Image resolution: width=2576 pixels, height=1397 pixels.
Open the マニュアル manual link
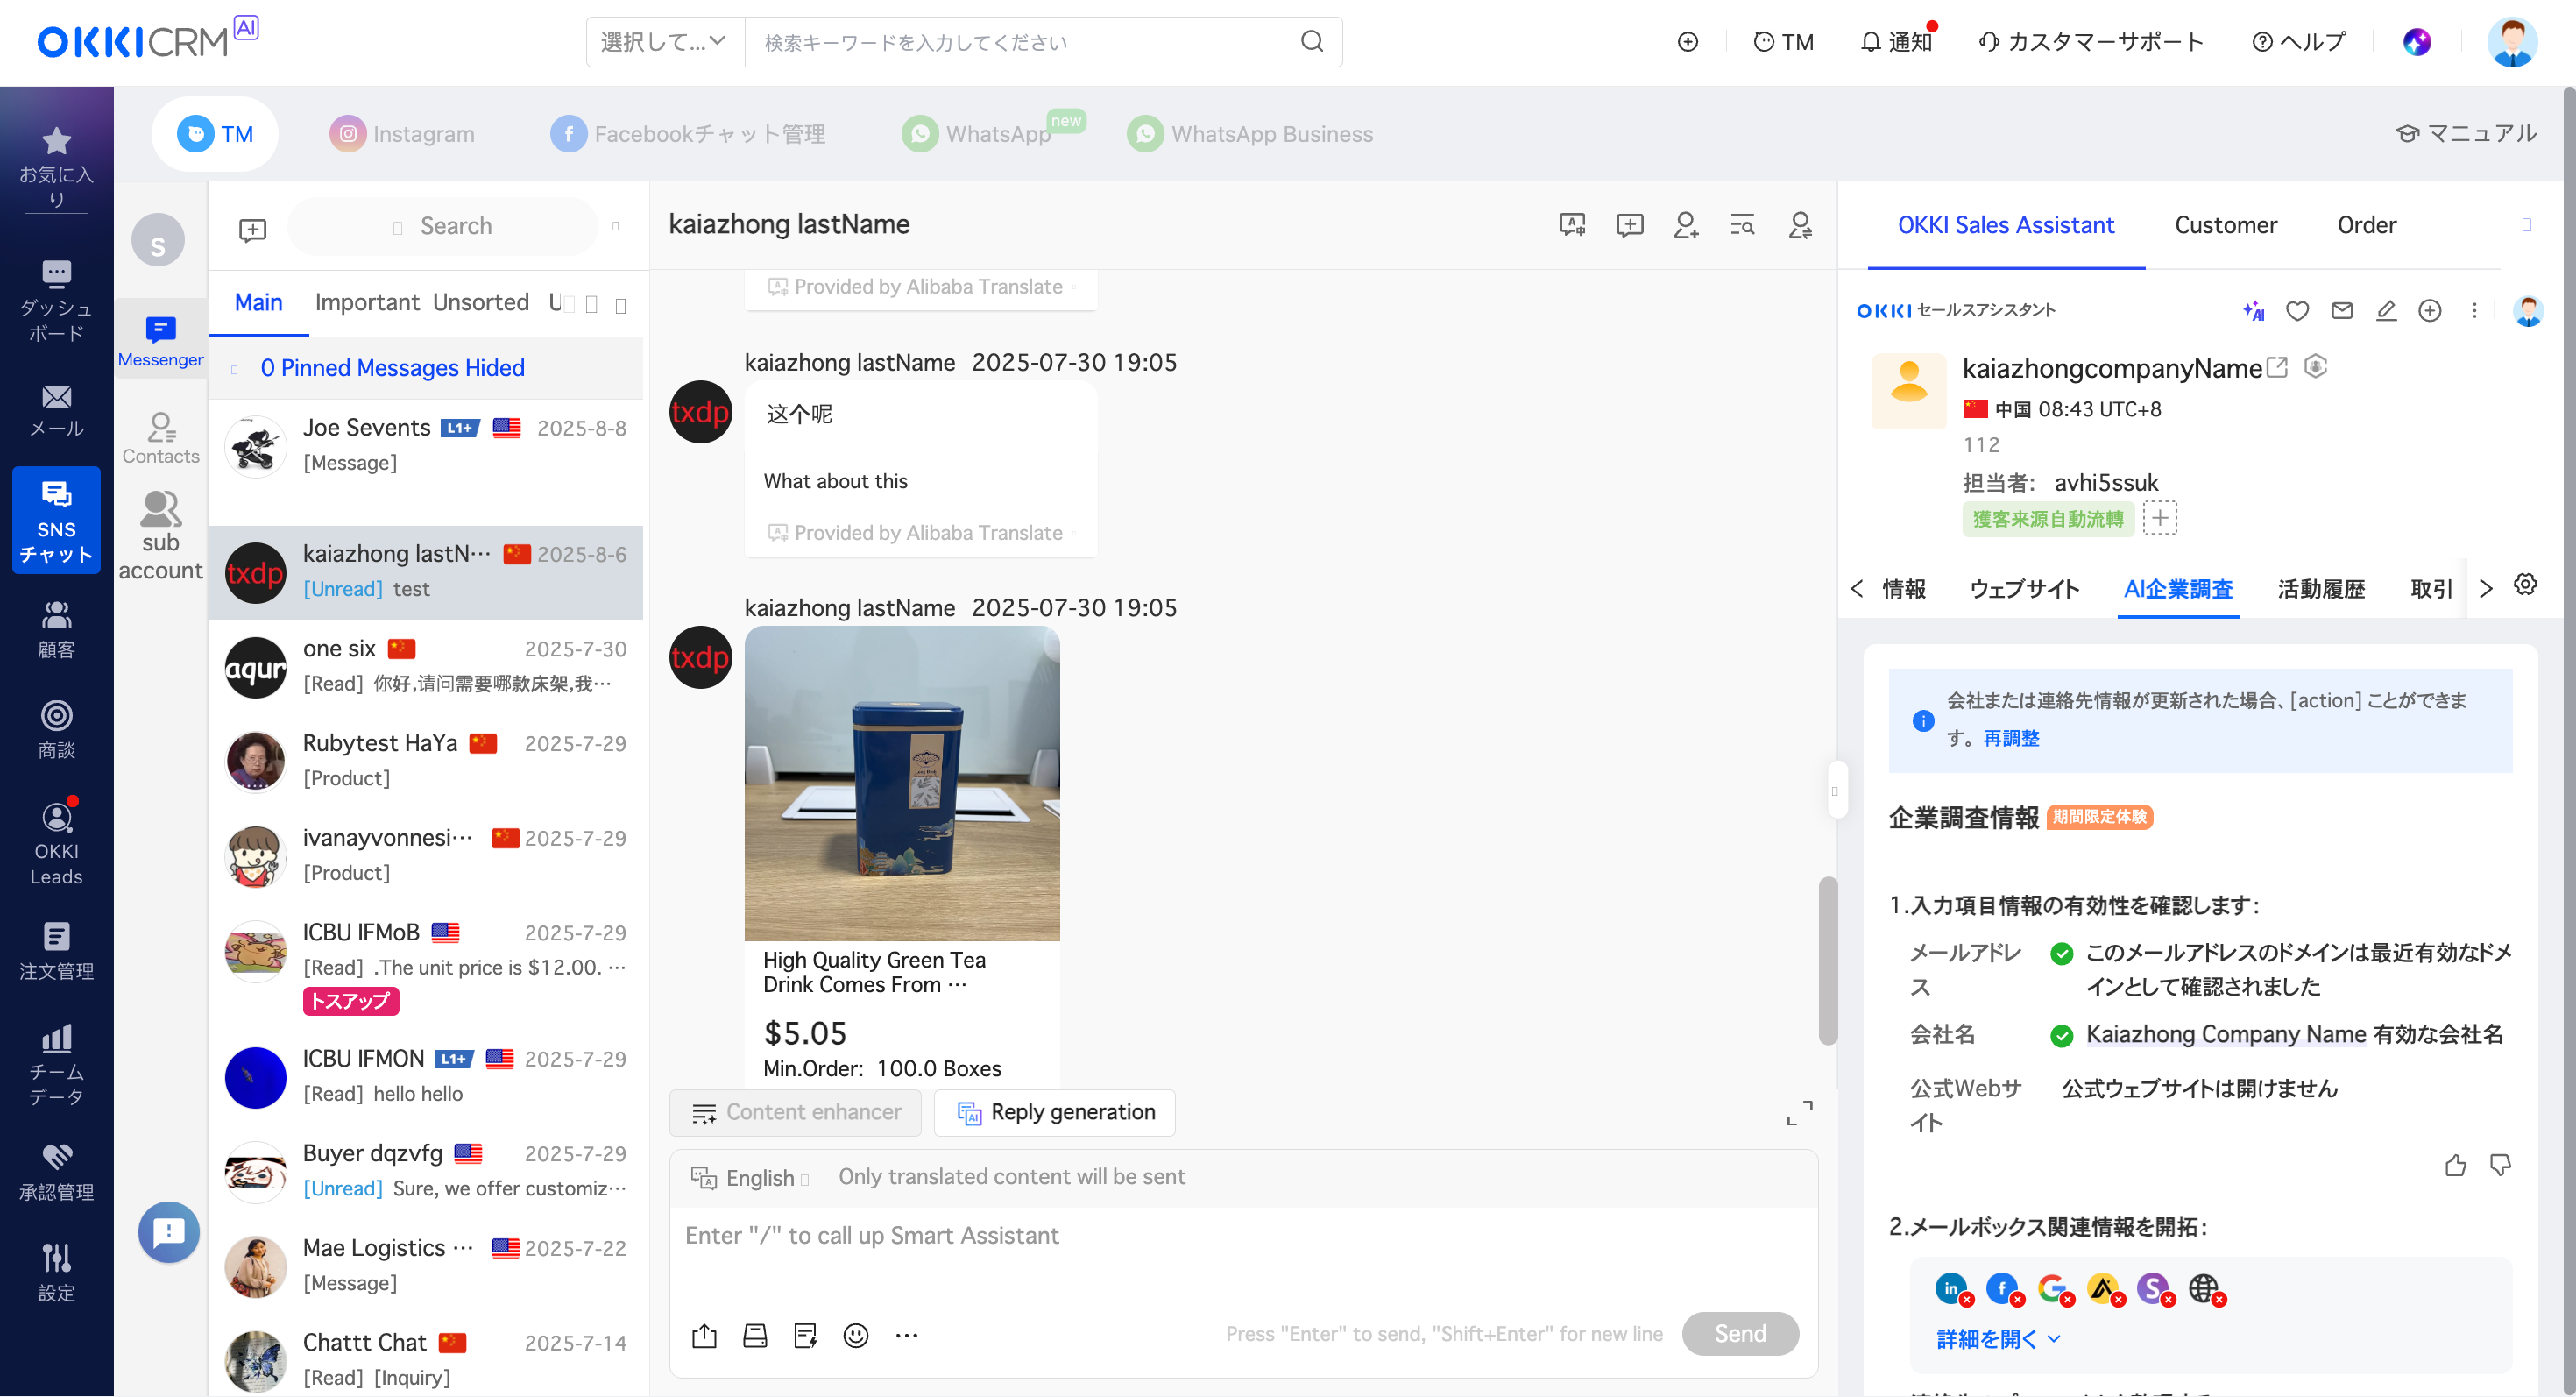(2466, 134)
